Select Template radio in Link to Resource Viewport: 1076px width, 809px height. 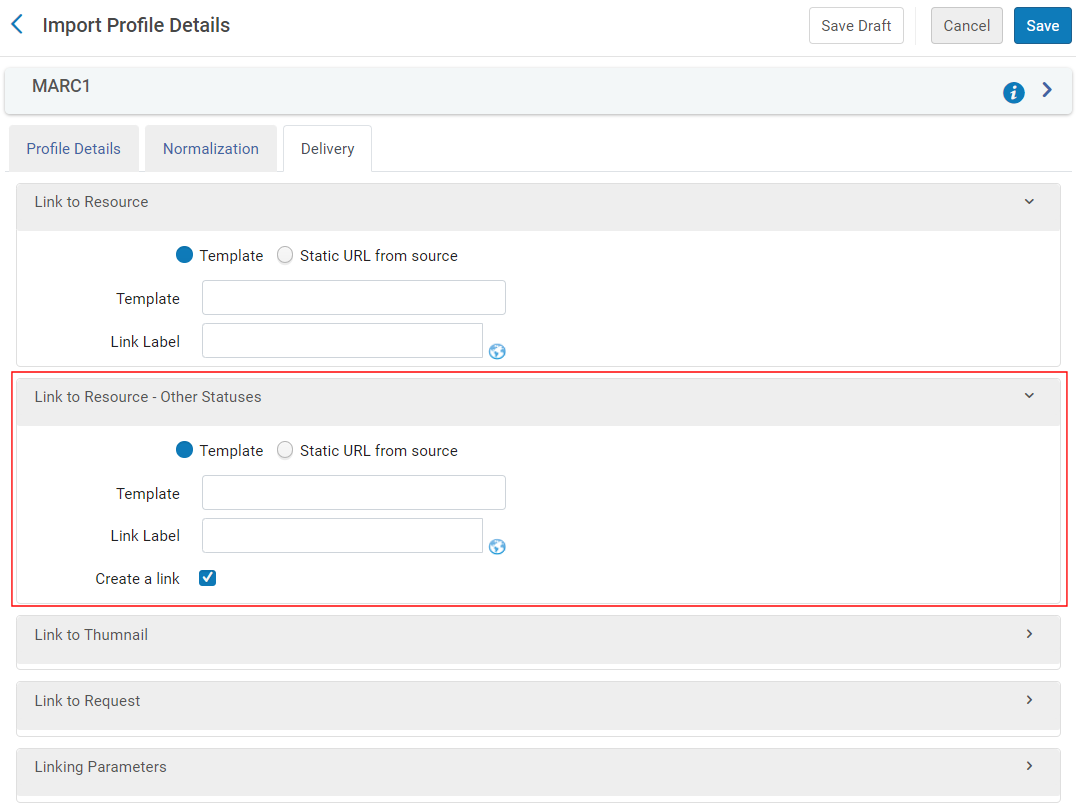[184, 255]
